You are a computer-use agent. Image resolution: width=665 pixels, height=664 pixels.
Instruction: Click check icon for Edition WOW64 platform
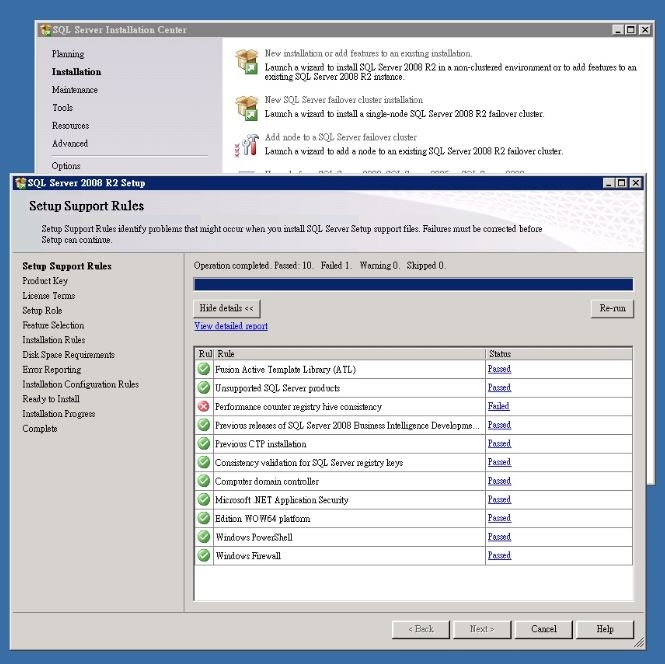point(204,518)
